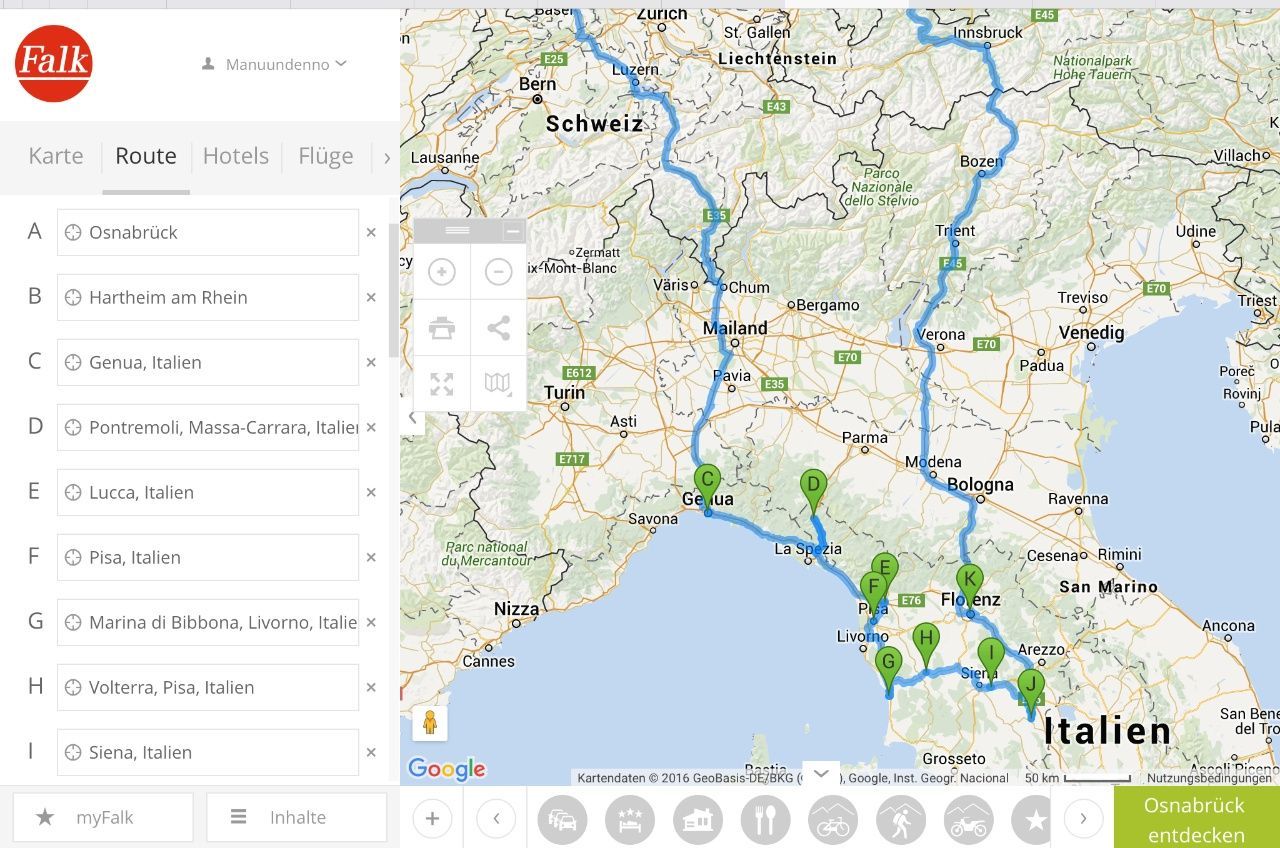Share the route via share icon
Screen dimensions: 1280x848
click(498, 328)
